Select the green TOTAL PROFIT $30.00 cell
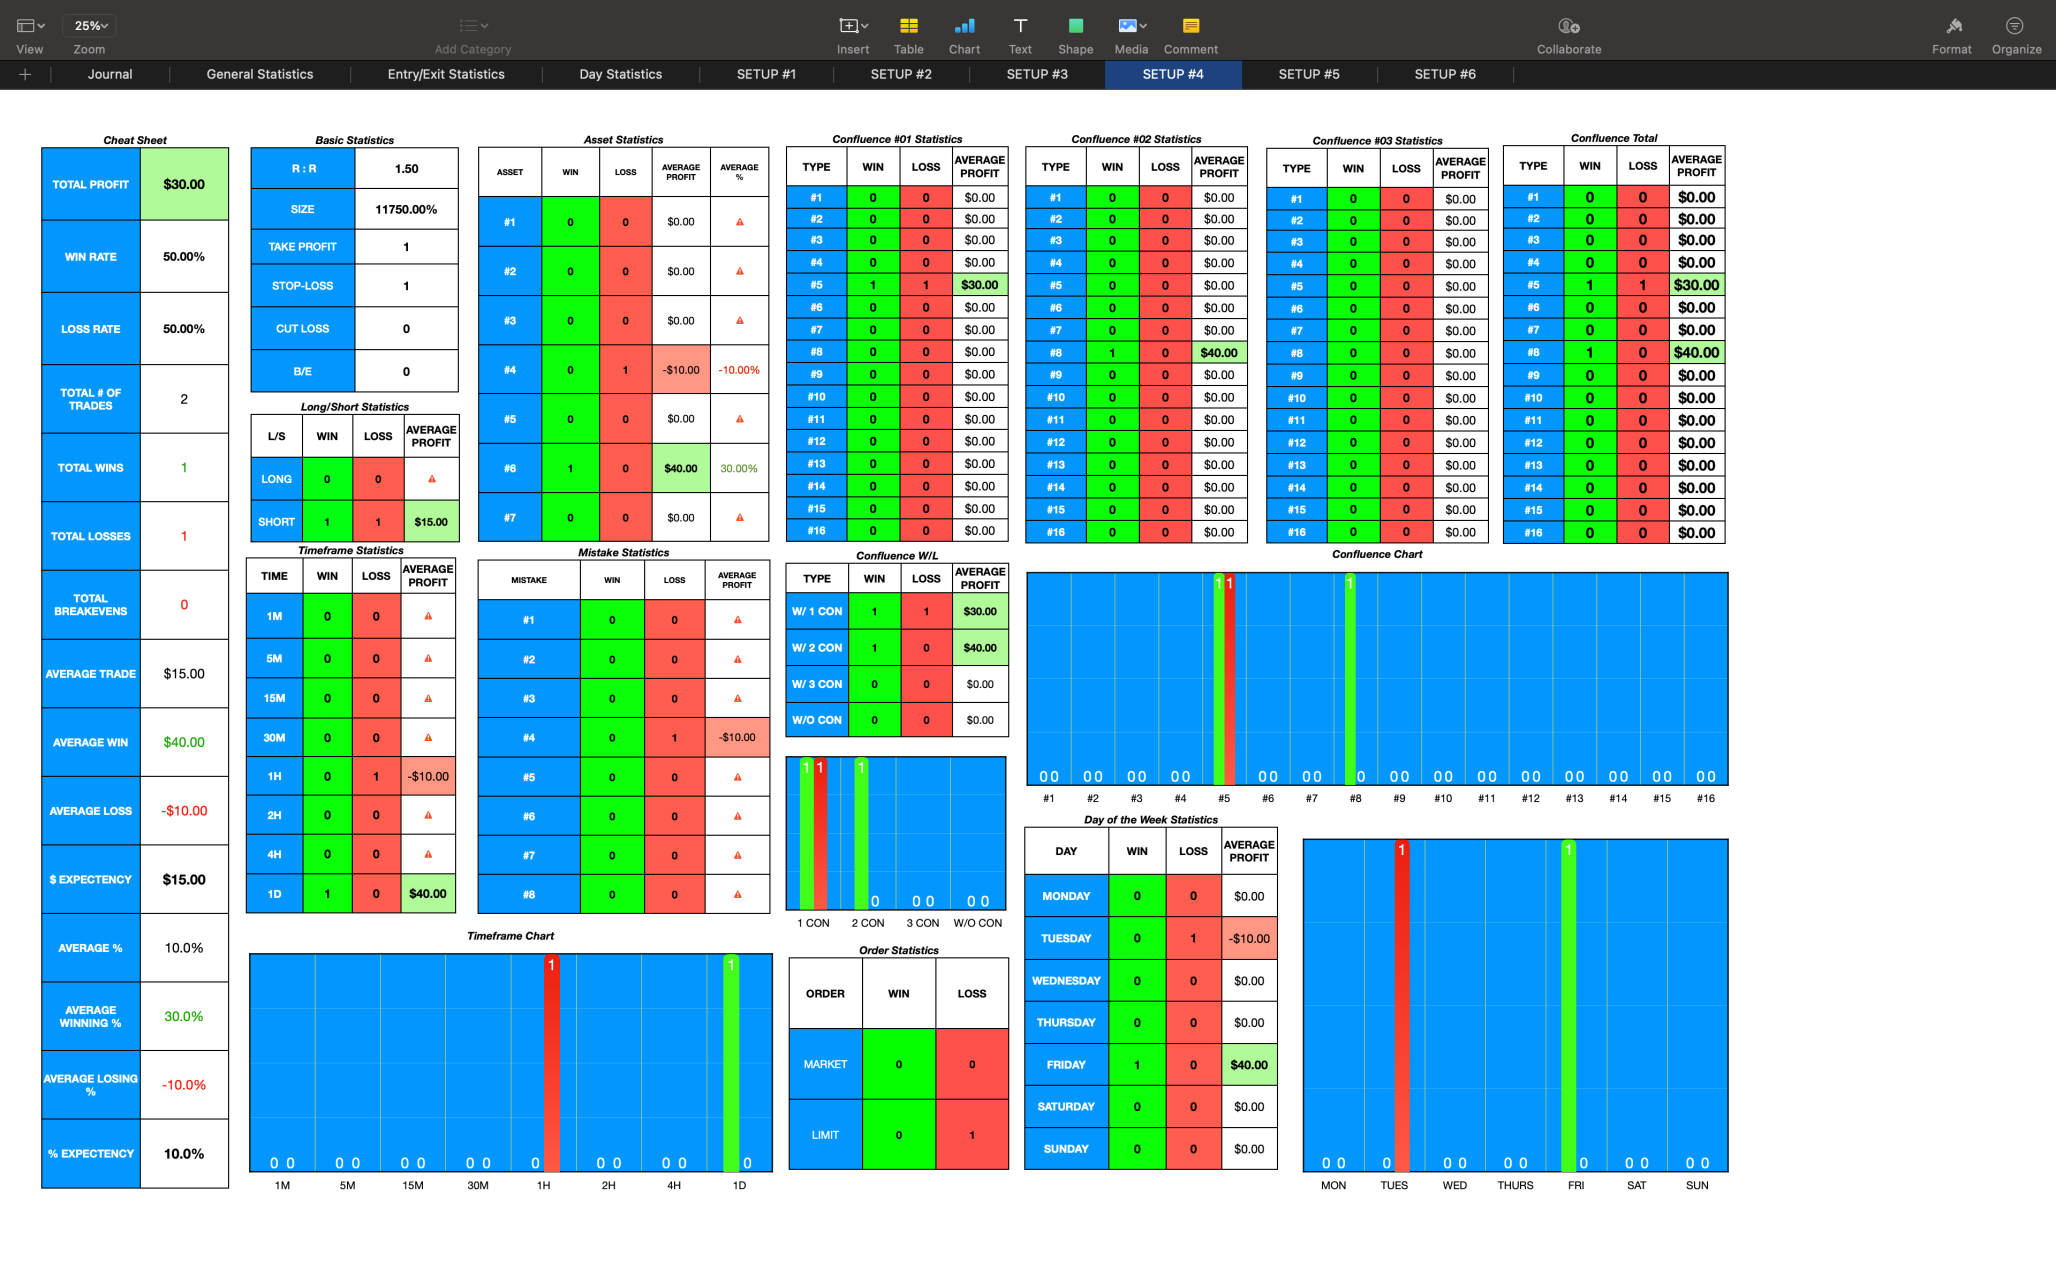 (184, 184)
